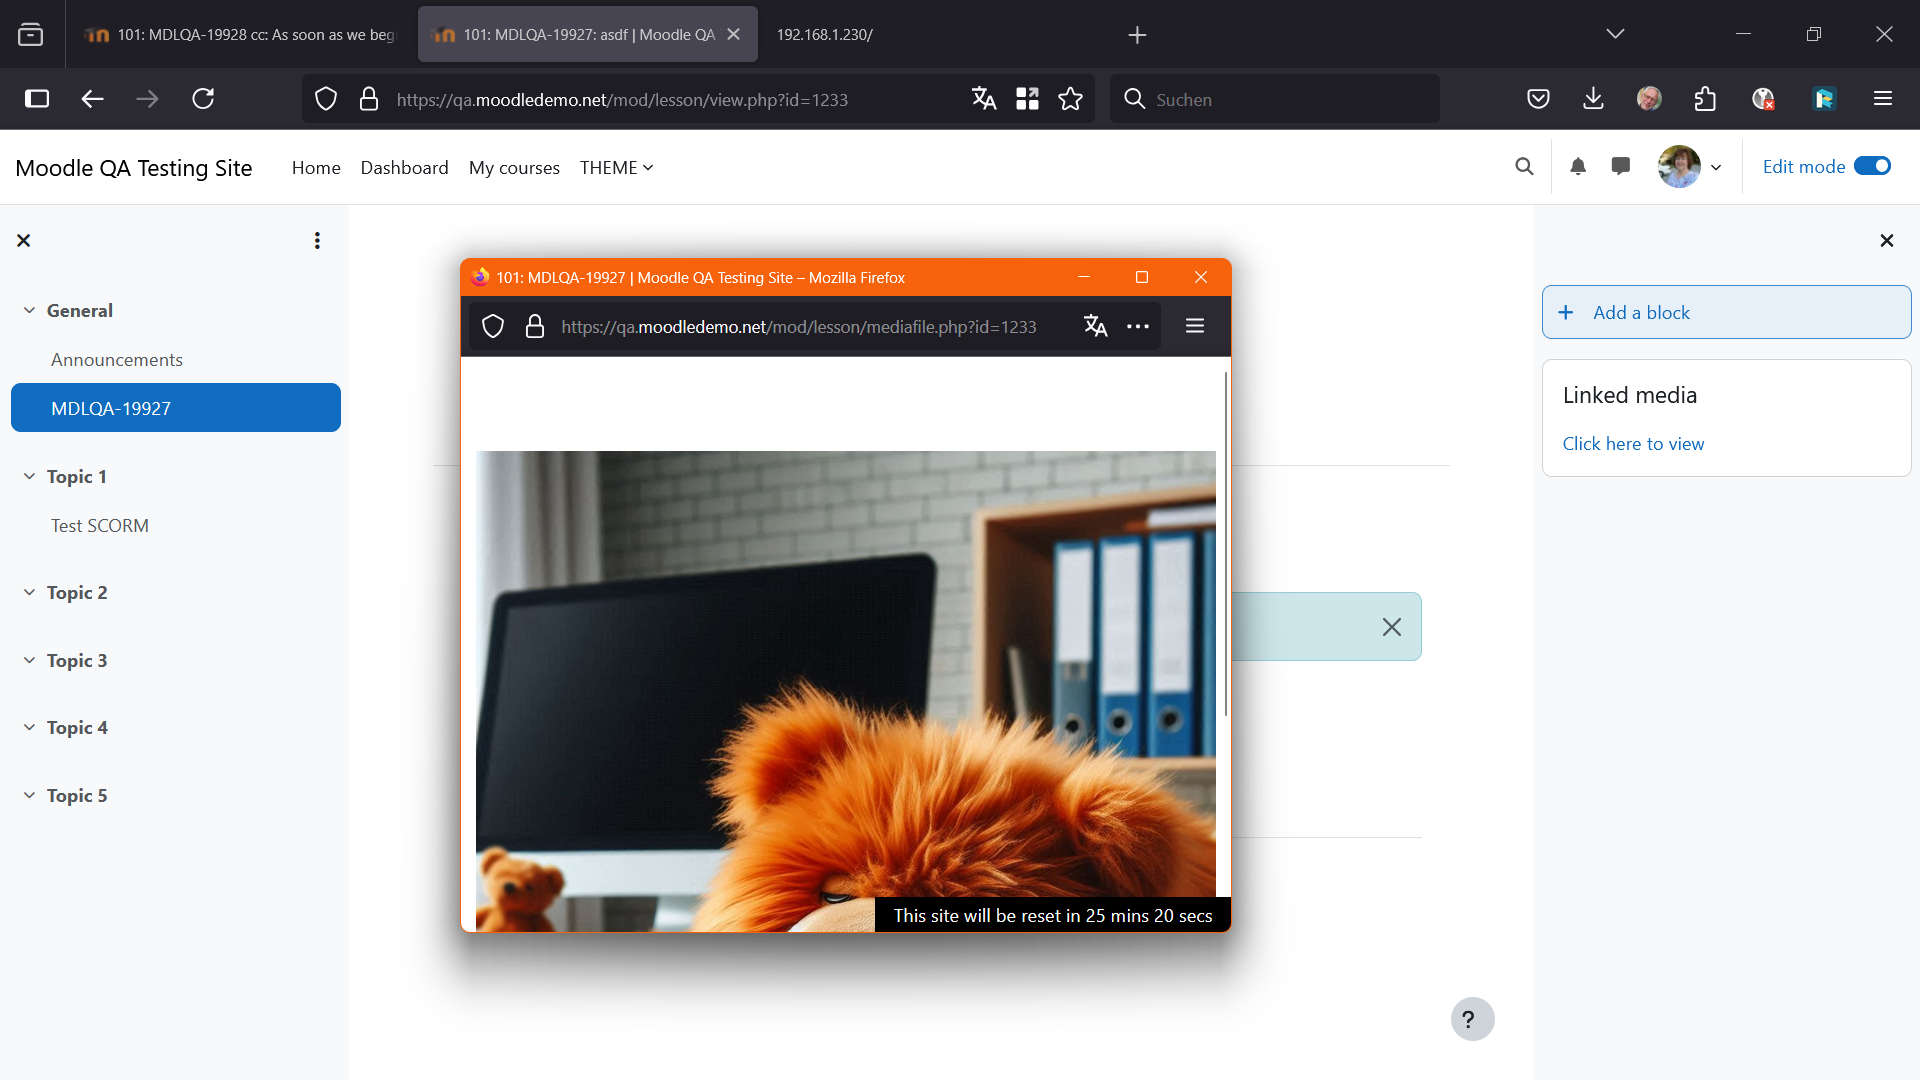Collapse the Topic 1 section
The height and width of the screenshot is (1080, 1920).
tap(29, 477)
